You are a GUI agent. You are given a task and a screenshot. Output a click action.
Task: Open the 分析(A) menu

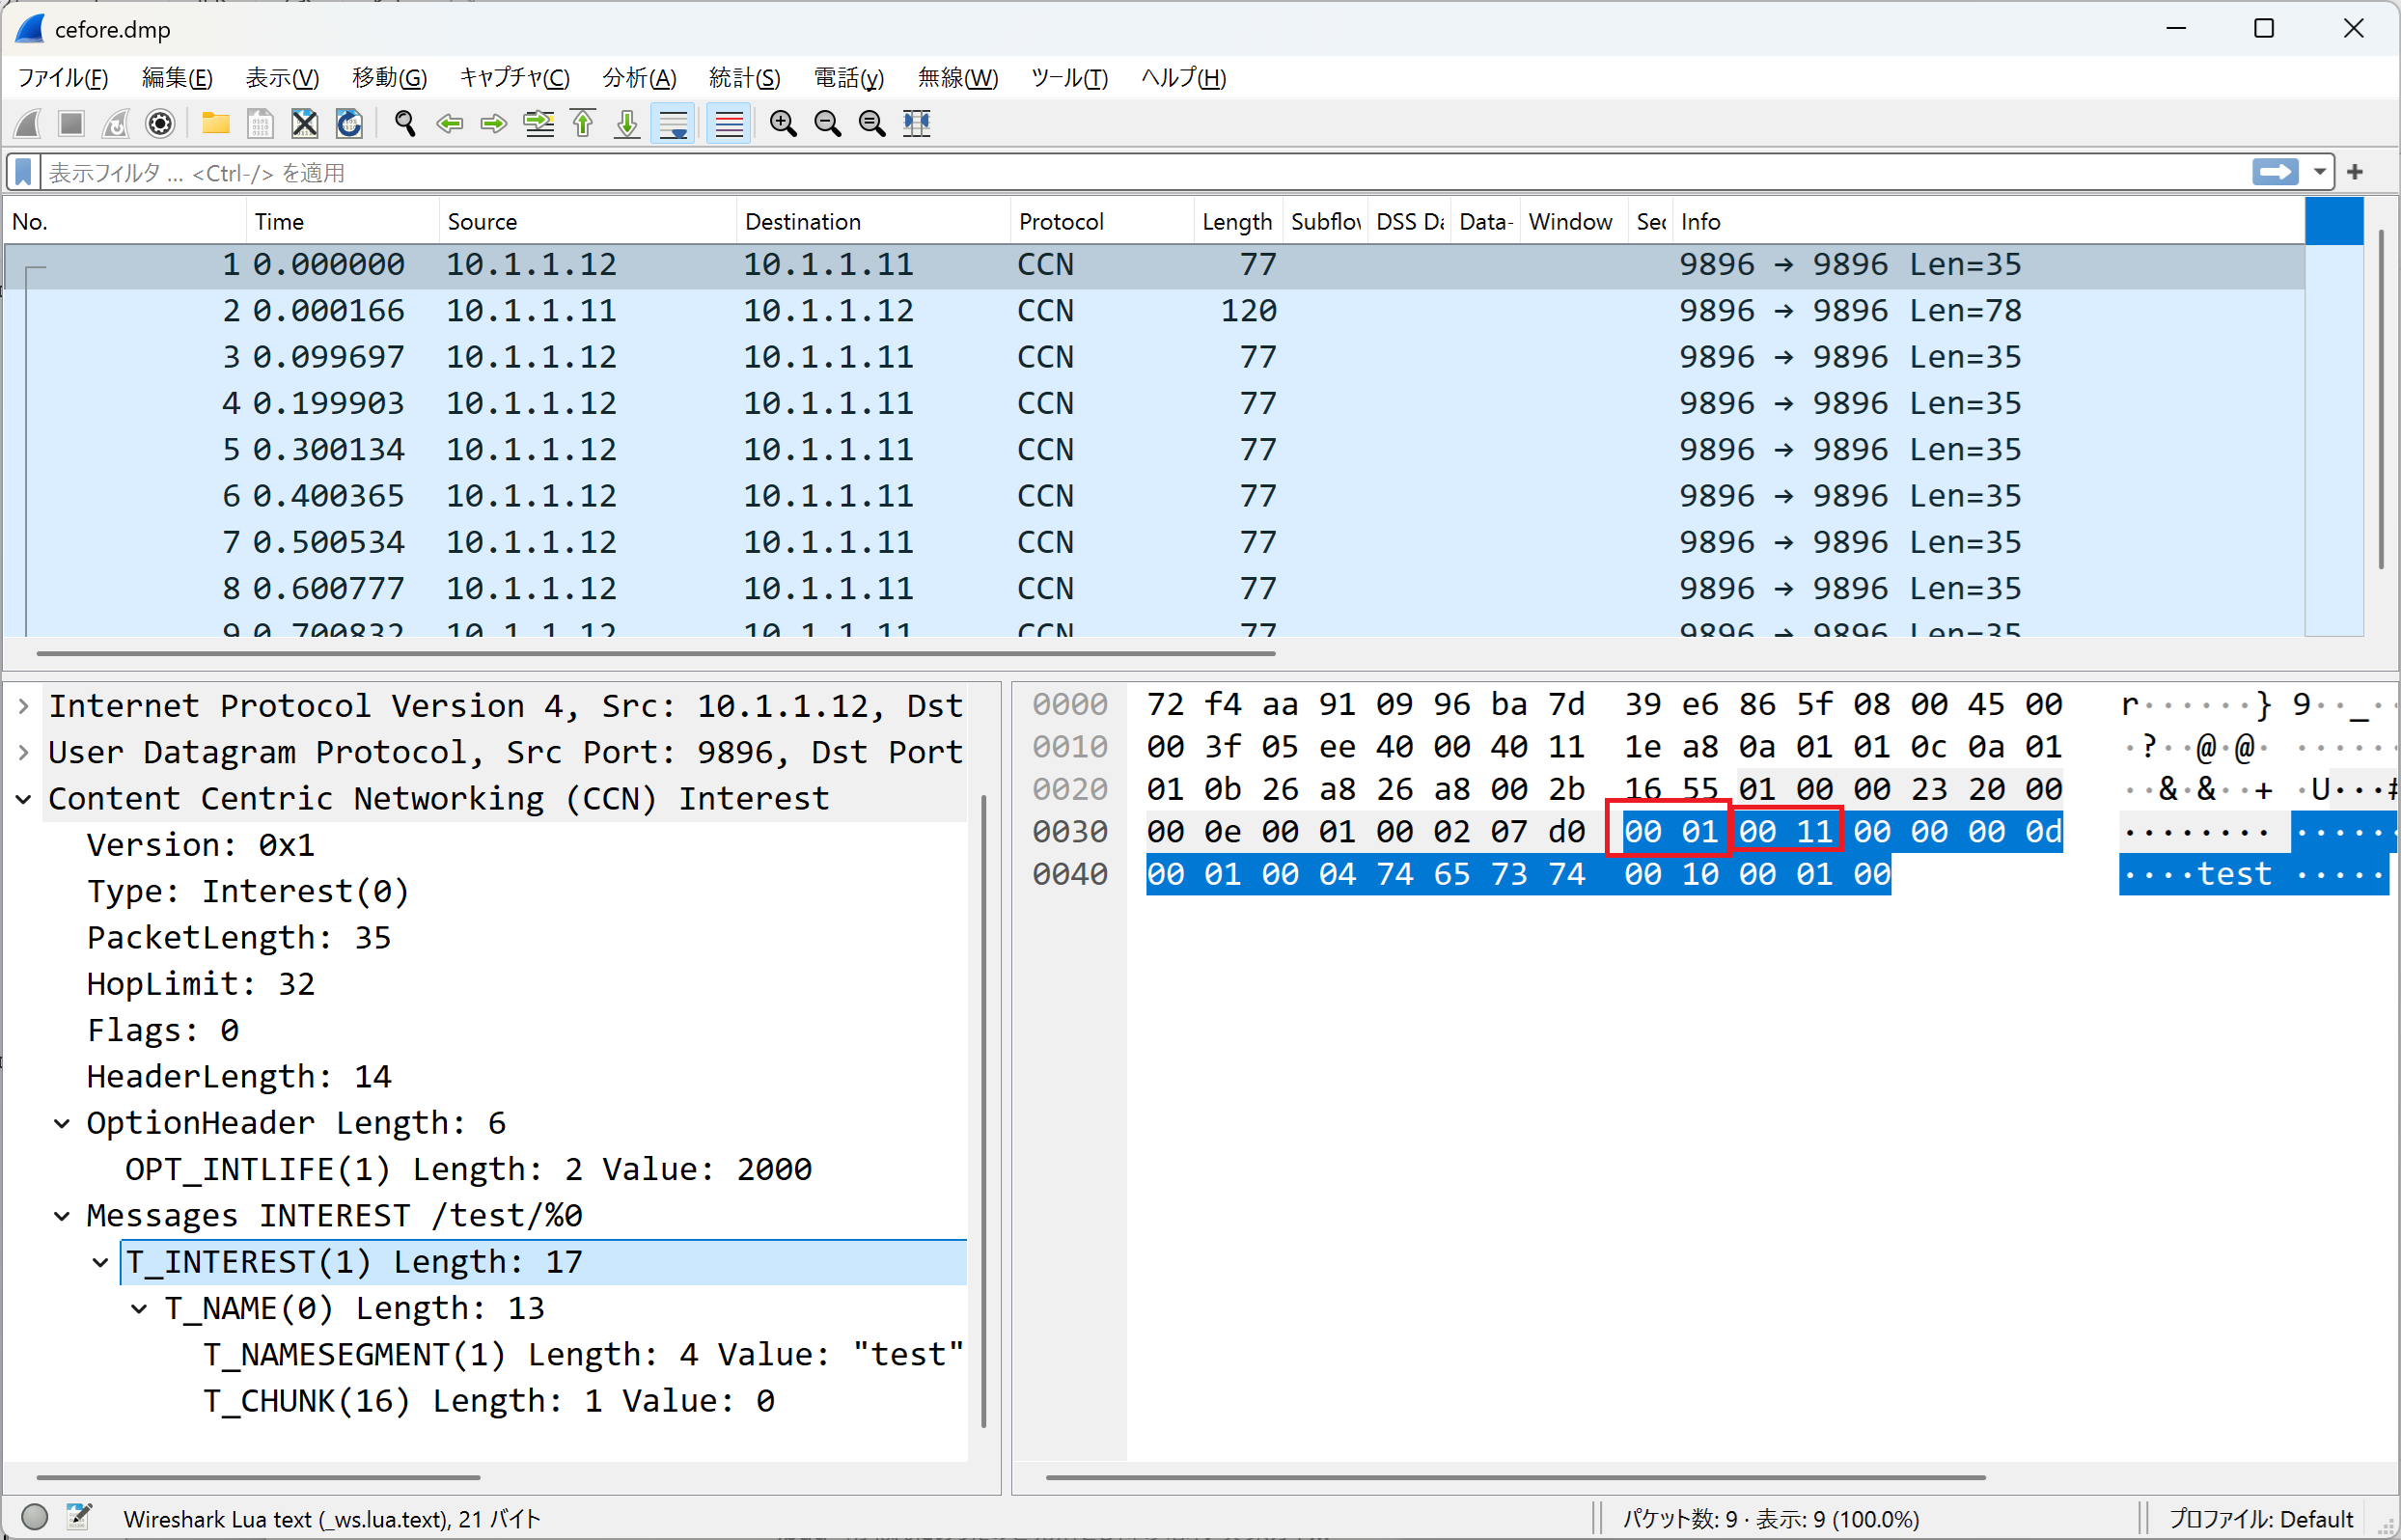coord(639,78)
